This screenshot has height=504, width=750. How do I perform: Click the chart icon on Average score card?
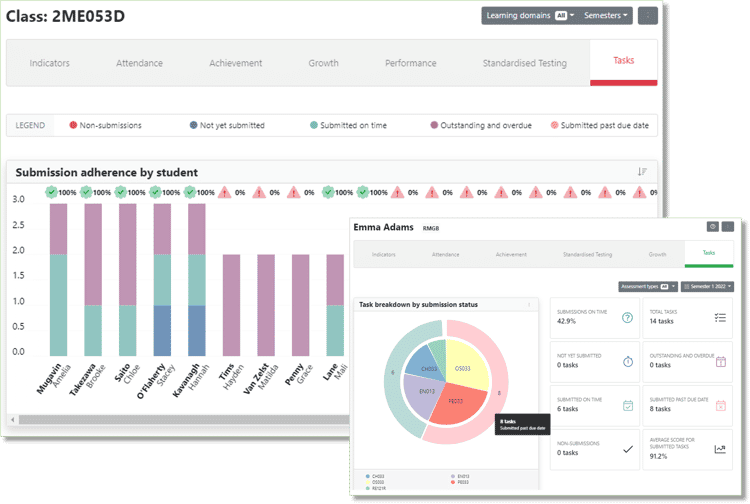[x=720, y=449]
